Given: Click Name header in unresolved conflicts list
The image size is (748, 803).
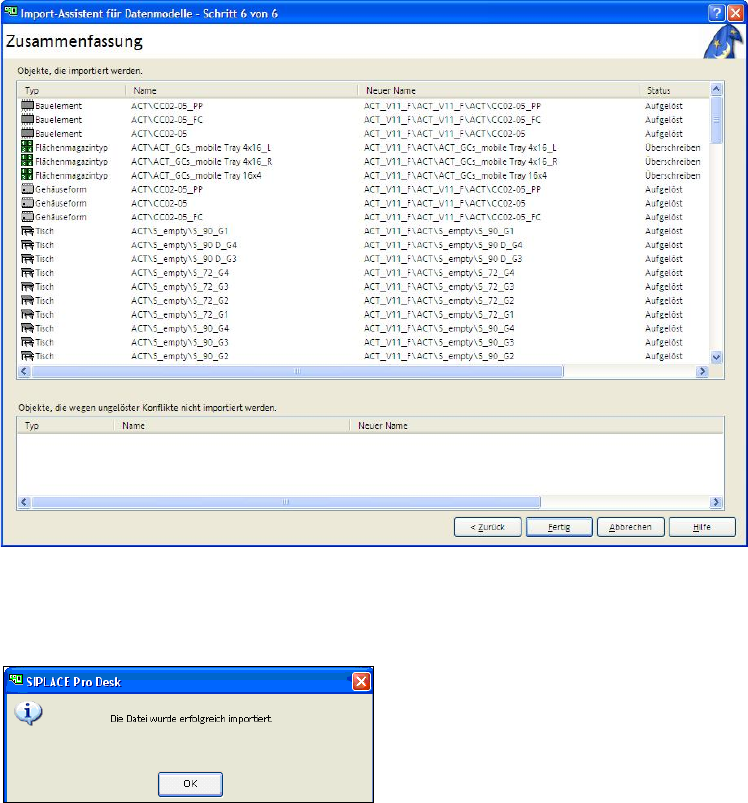Looking at the screenshot, I should pos(231,426).
